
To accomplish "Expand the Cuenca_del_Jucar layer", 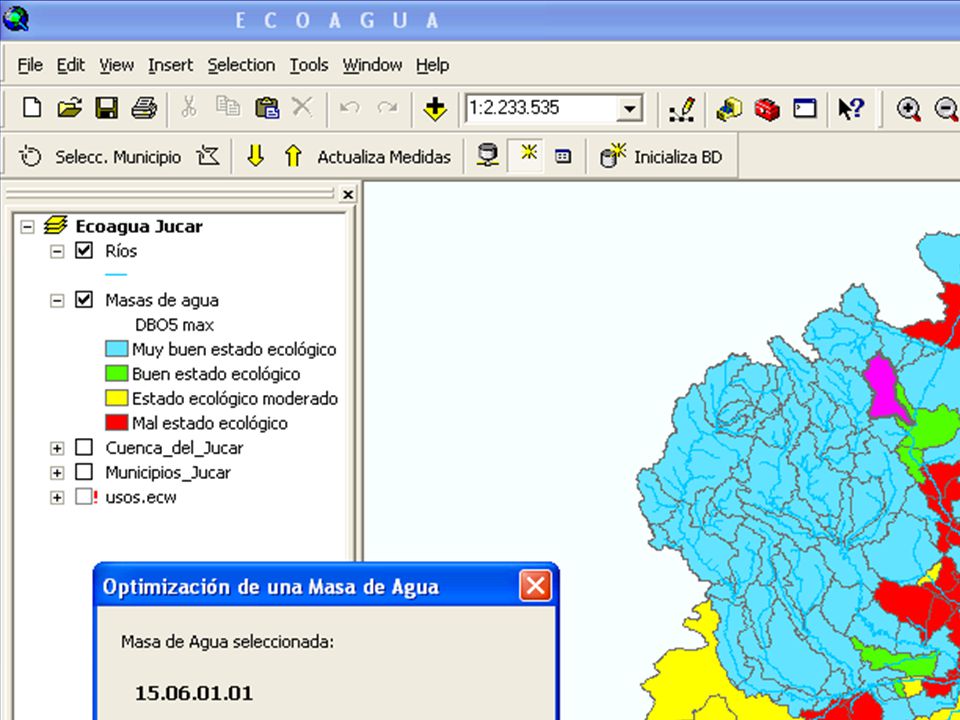I will click(x=57, y=448).
